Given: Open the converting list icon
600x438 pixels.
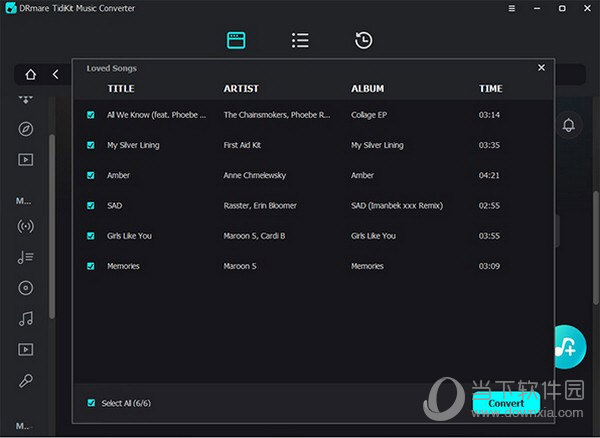Looking at the screenshot, I should tap(299, 41).
